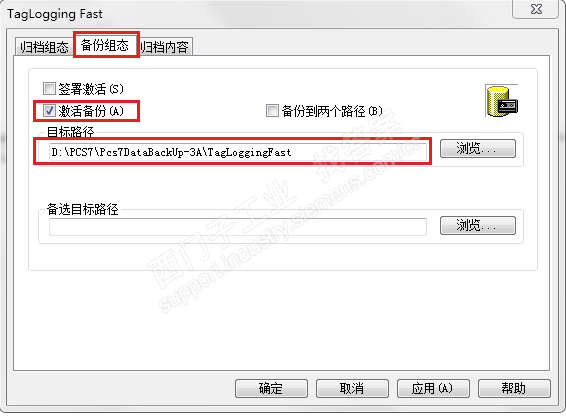Click the 备选目标路径 group label
The width and height of the screenshot is (566, 419).
tap(83, 209)
